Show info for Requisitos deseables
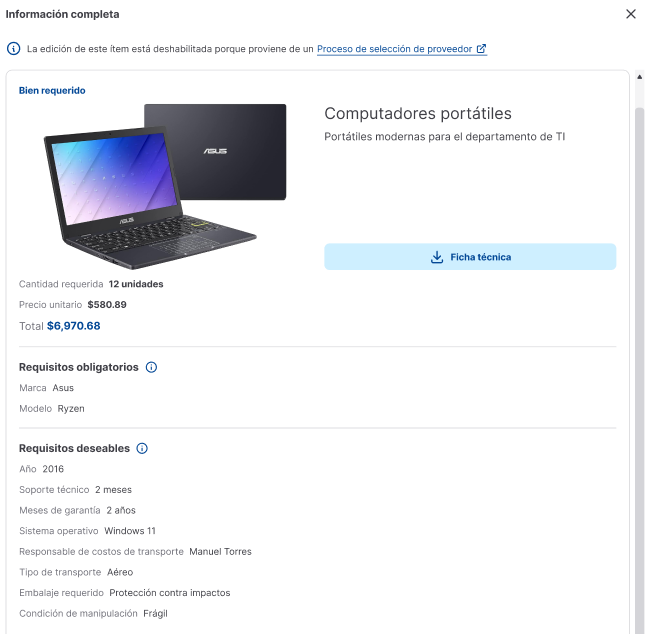 pyautogui.click(x=142, y=448)
